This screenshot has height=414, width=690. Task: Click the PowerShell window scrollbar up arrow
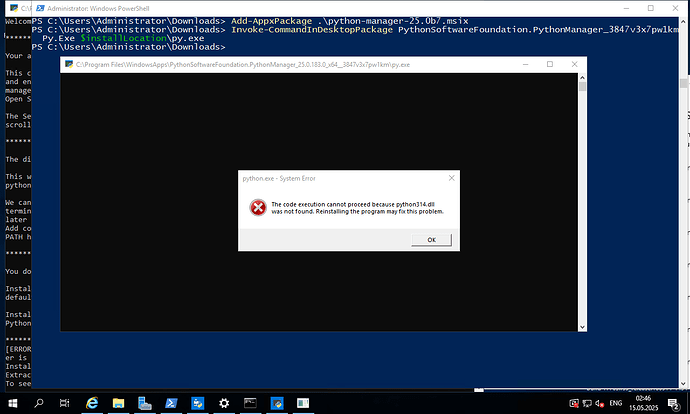coord(683,21)
